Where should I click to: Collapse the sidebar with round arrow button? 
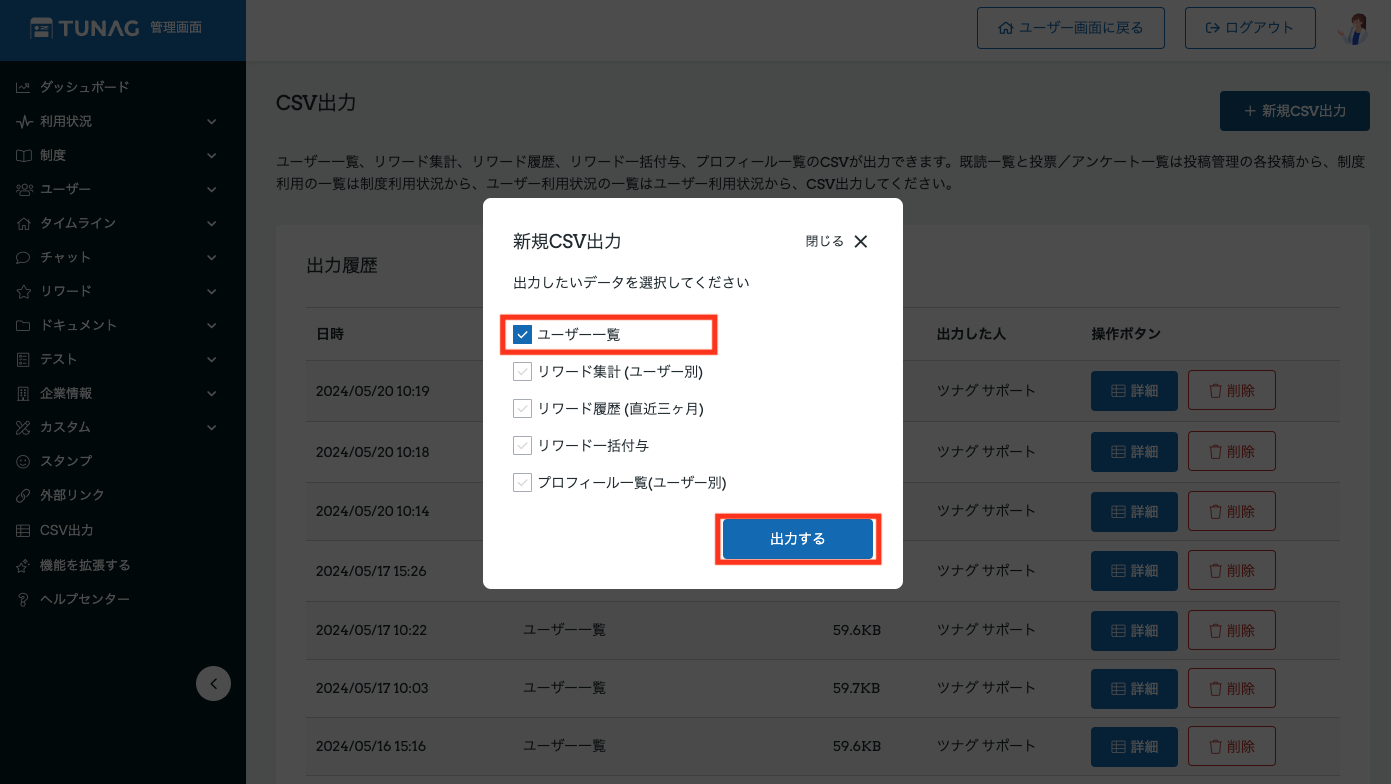click(213, 683)
